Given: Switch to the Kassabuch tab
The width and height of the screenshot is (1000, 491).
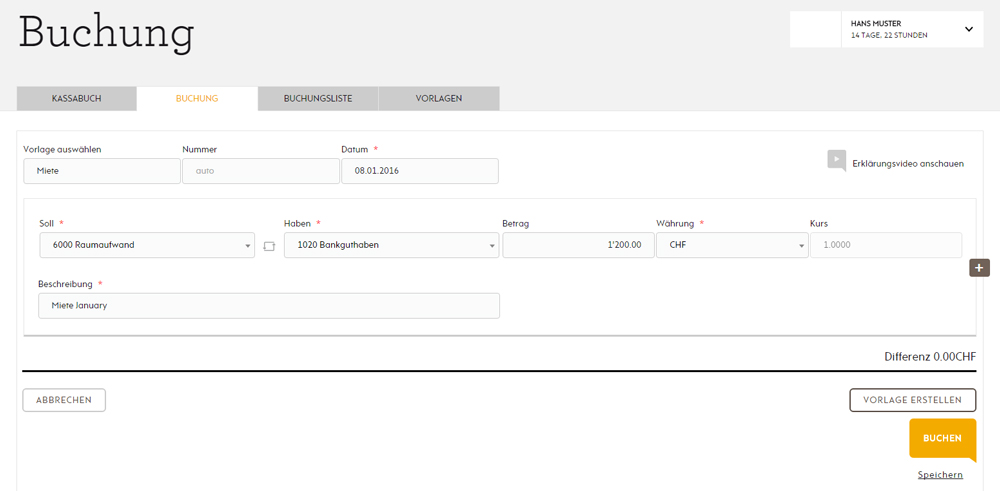Looking at the screenshot, I should click(77, 99).
